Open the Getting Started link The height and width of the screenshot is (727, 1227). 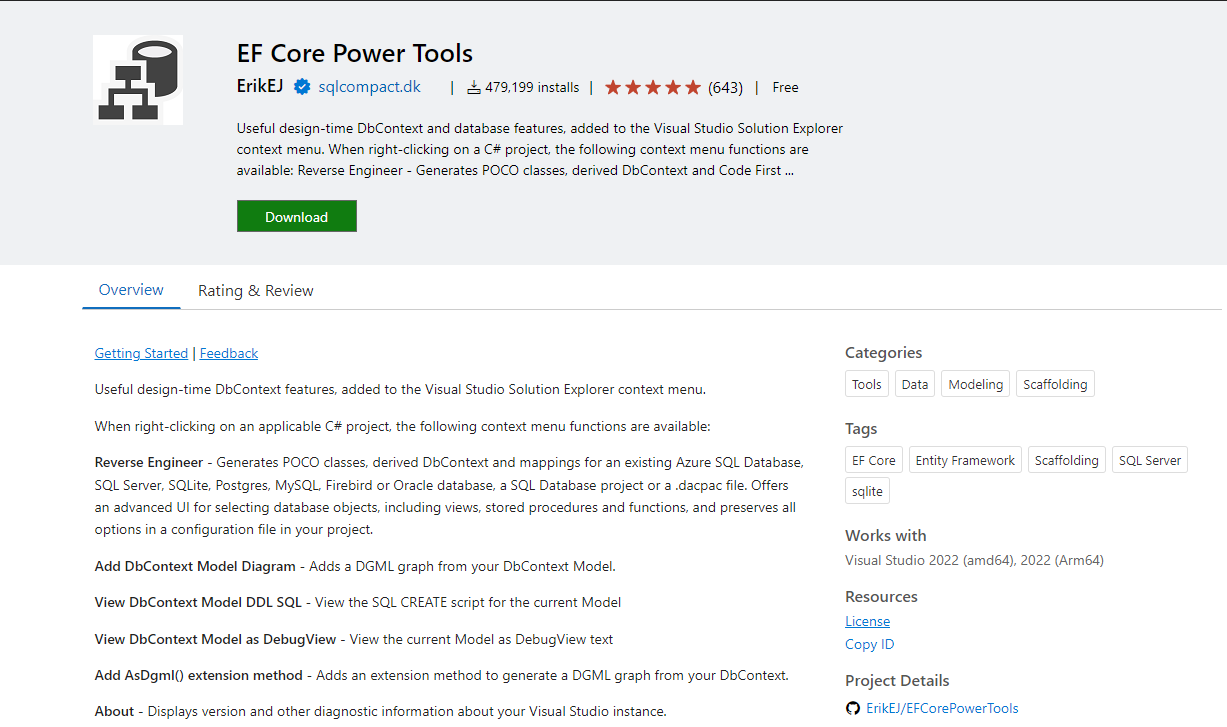pyautogui.click(x=141, y=353)
